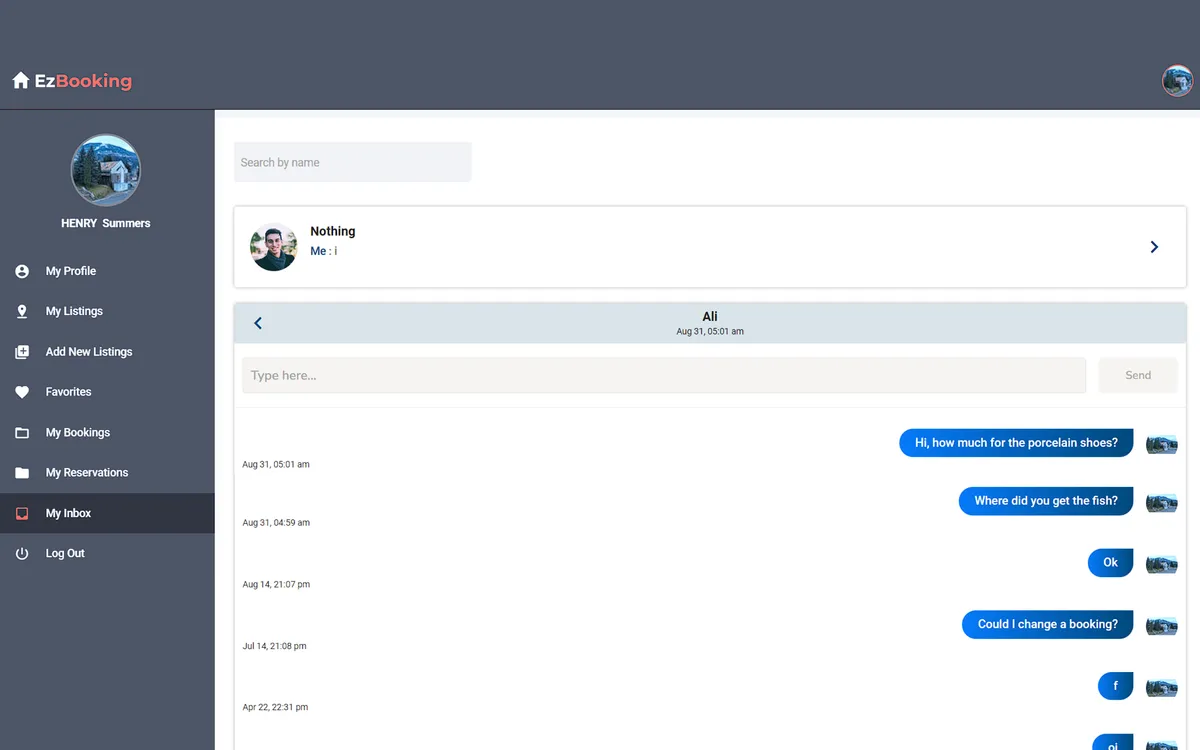
Task: Click the Aug 14, 21:07 pm timestamp
Action: tap(276, 584)
